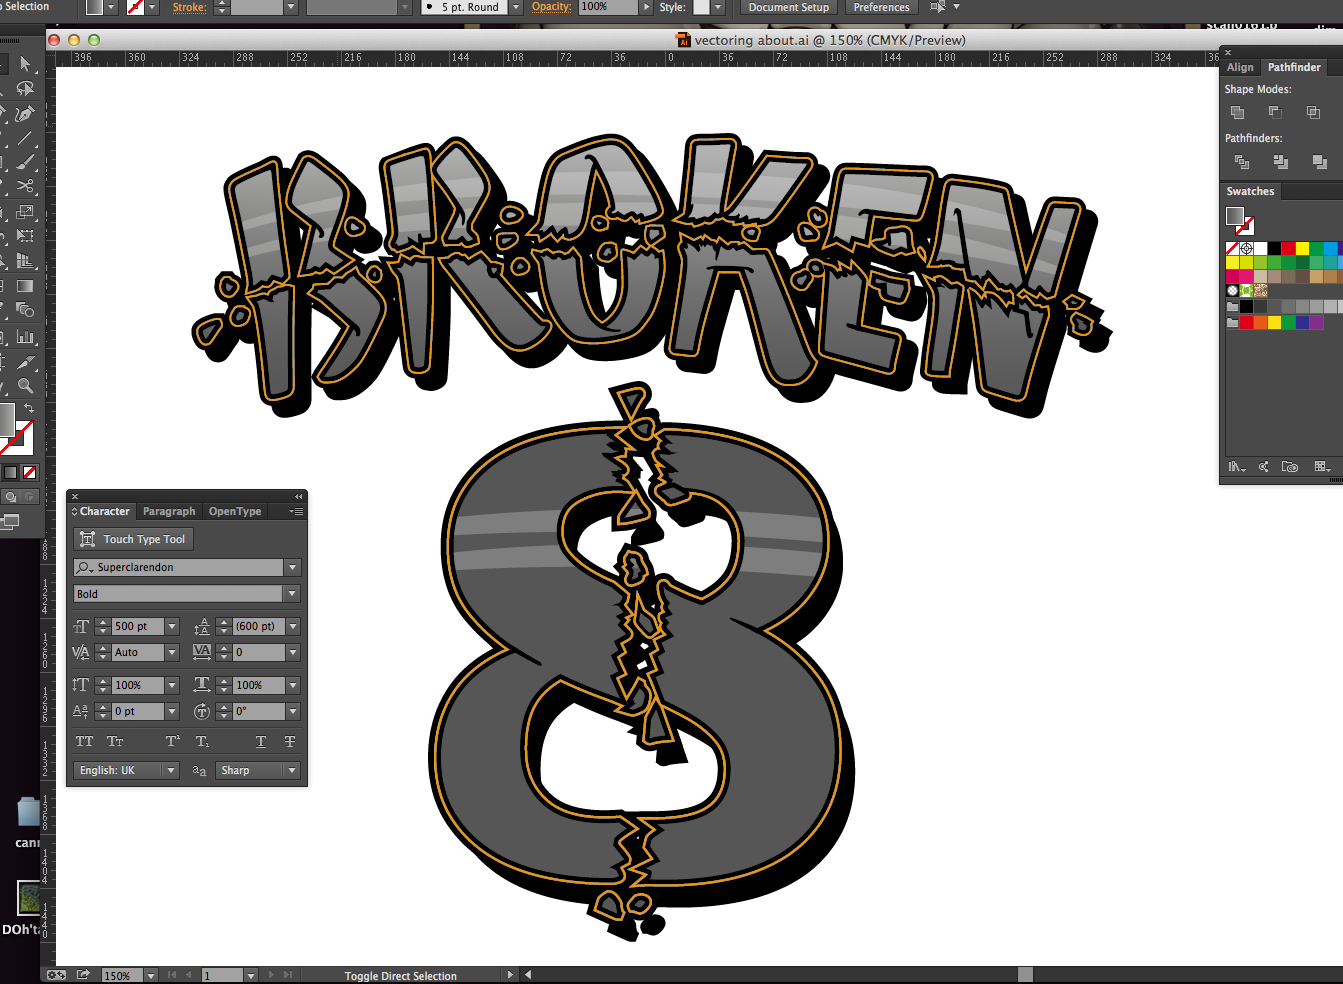The image size is (1343, 984).
Task: Switch to Draw Normal drawing mode
Action: click(10, 497)
